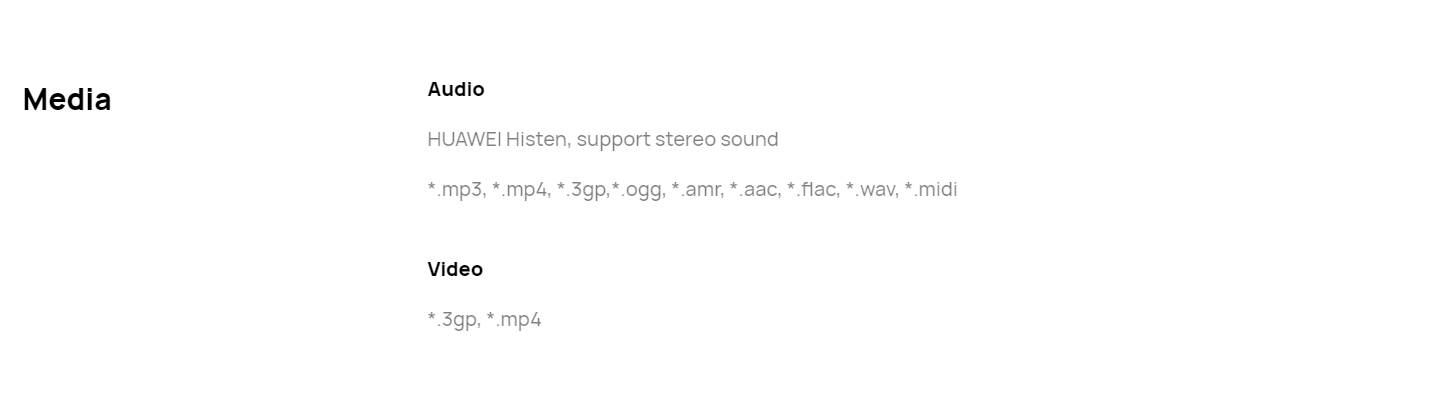Click the *.amr audio format

click(695, 189)
